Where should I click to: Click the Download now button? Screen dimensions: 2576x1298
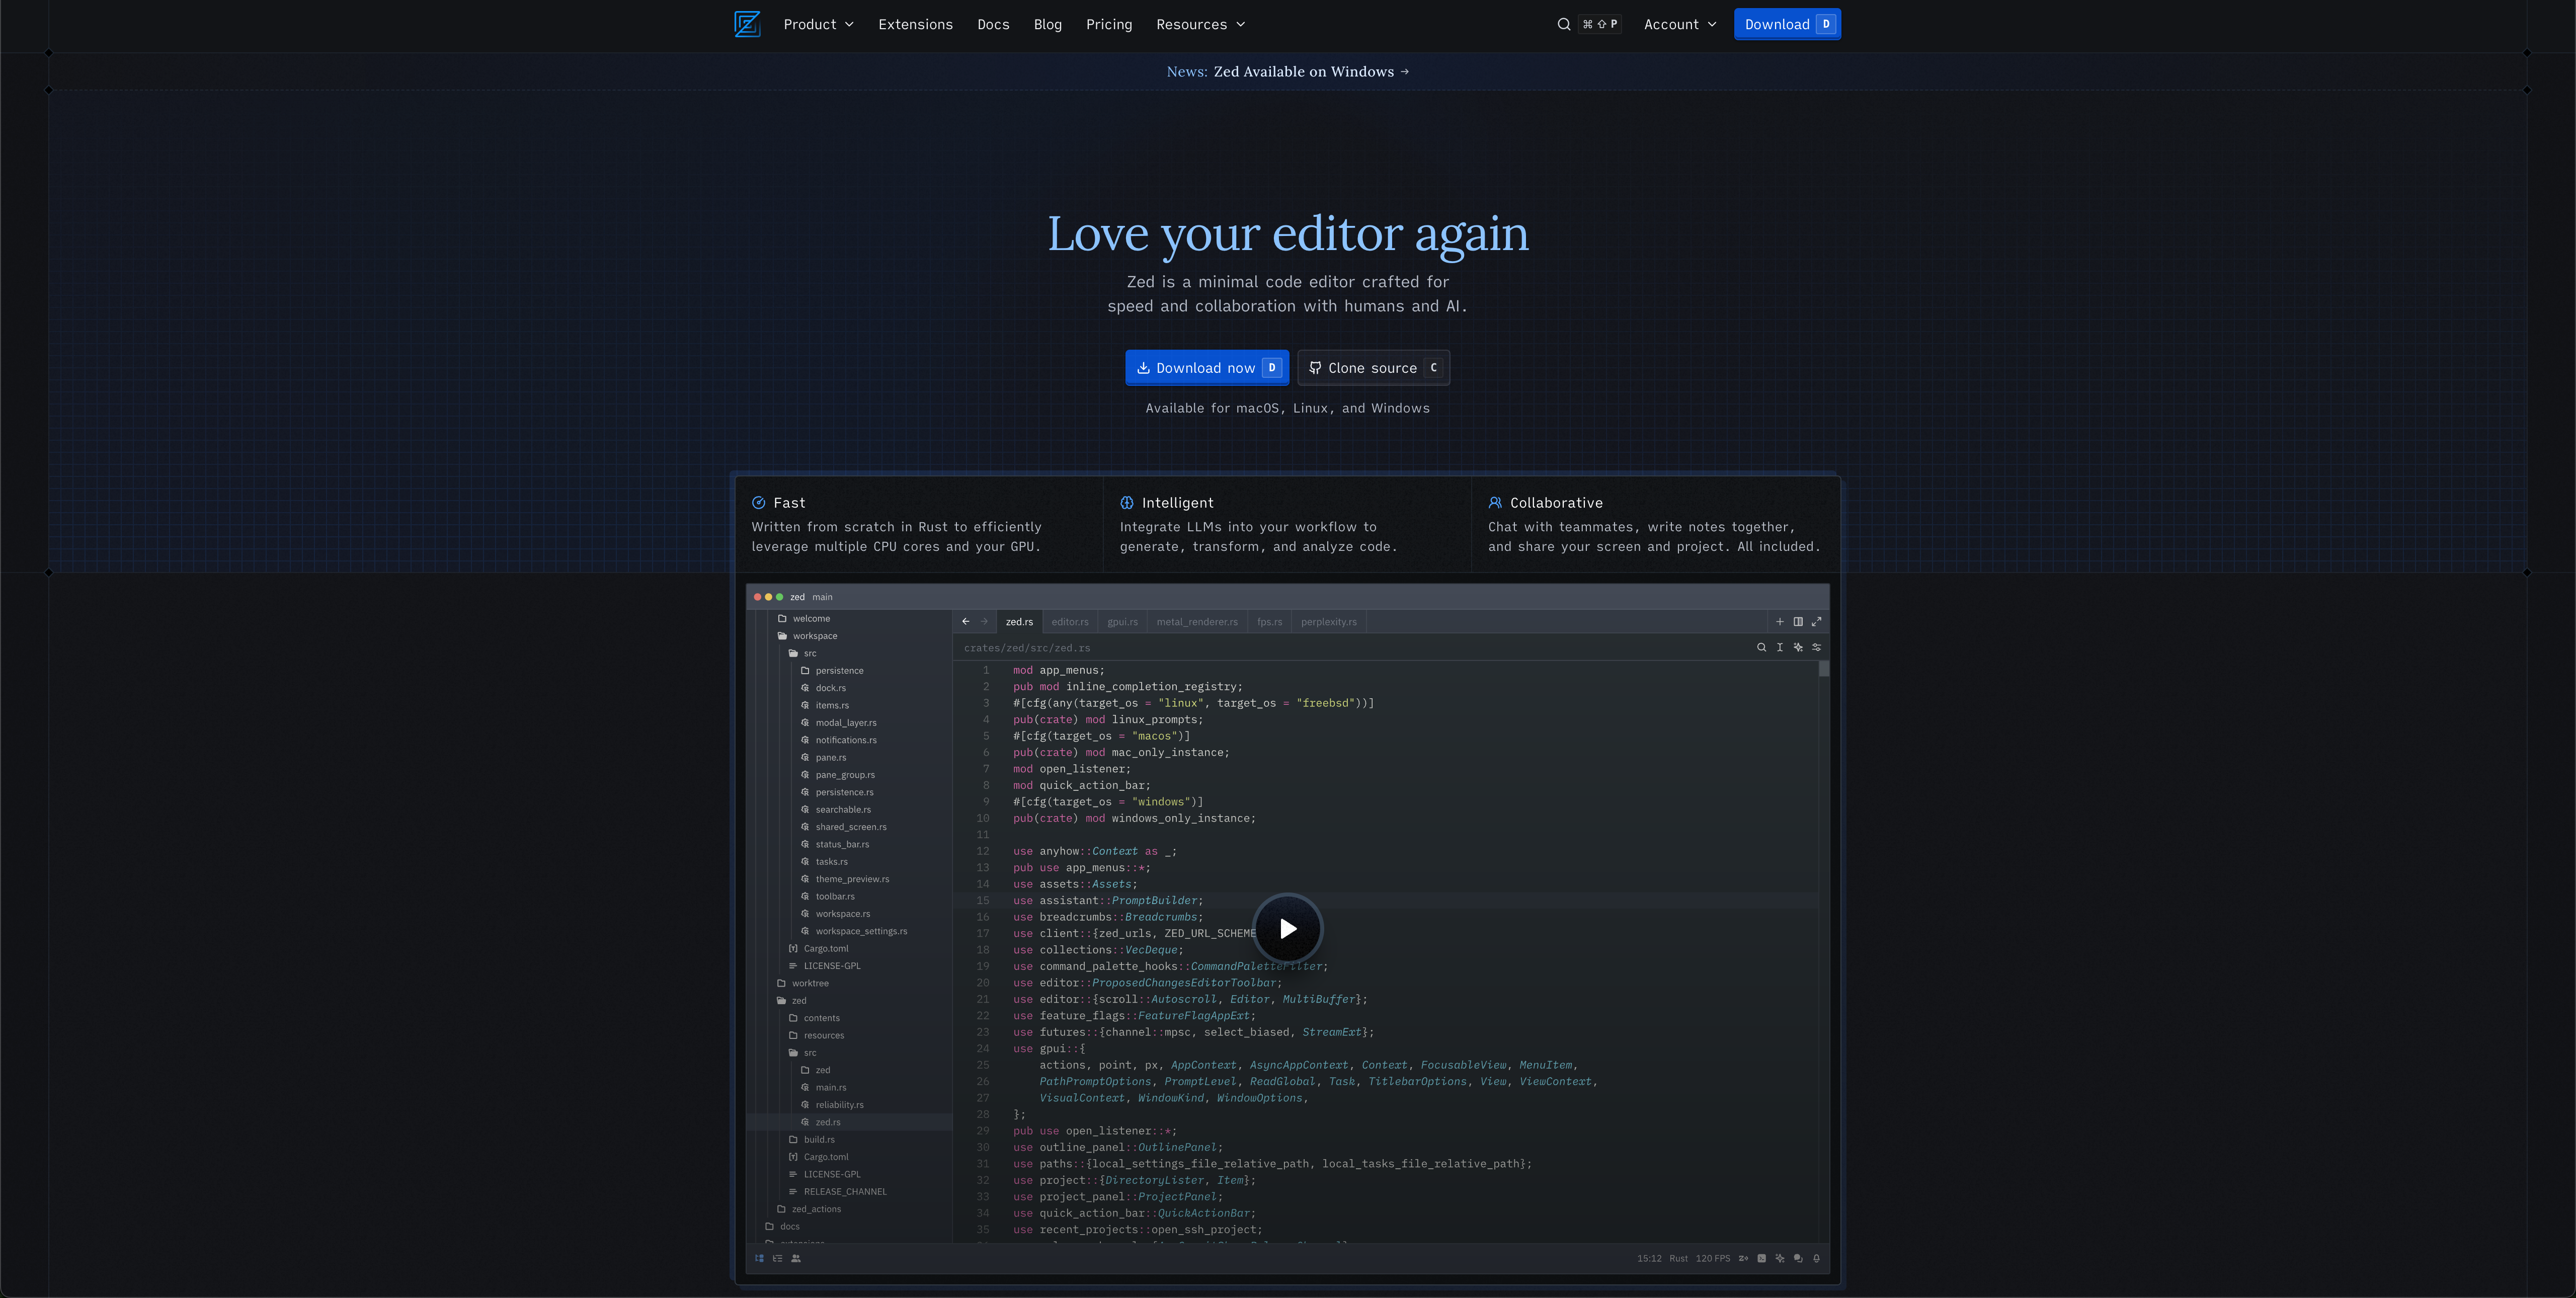[x=1206, y=368]
